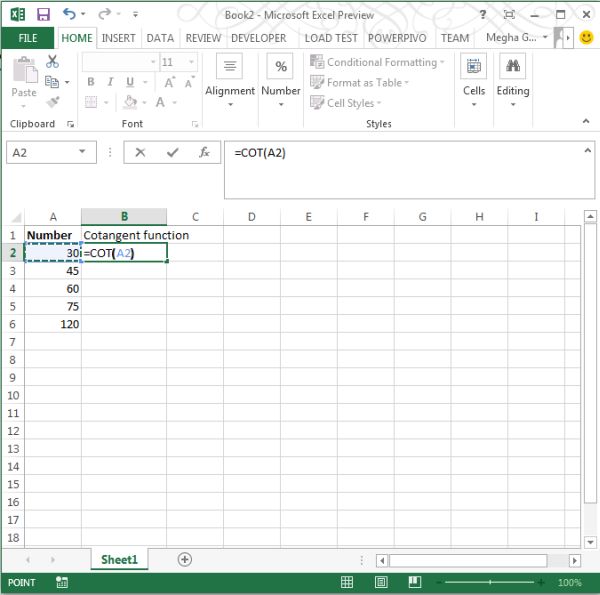Screen dimensions: 600x595
Task: Switch to the INSERT tab
Action: [x=118, y=38]
